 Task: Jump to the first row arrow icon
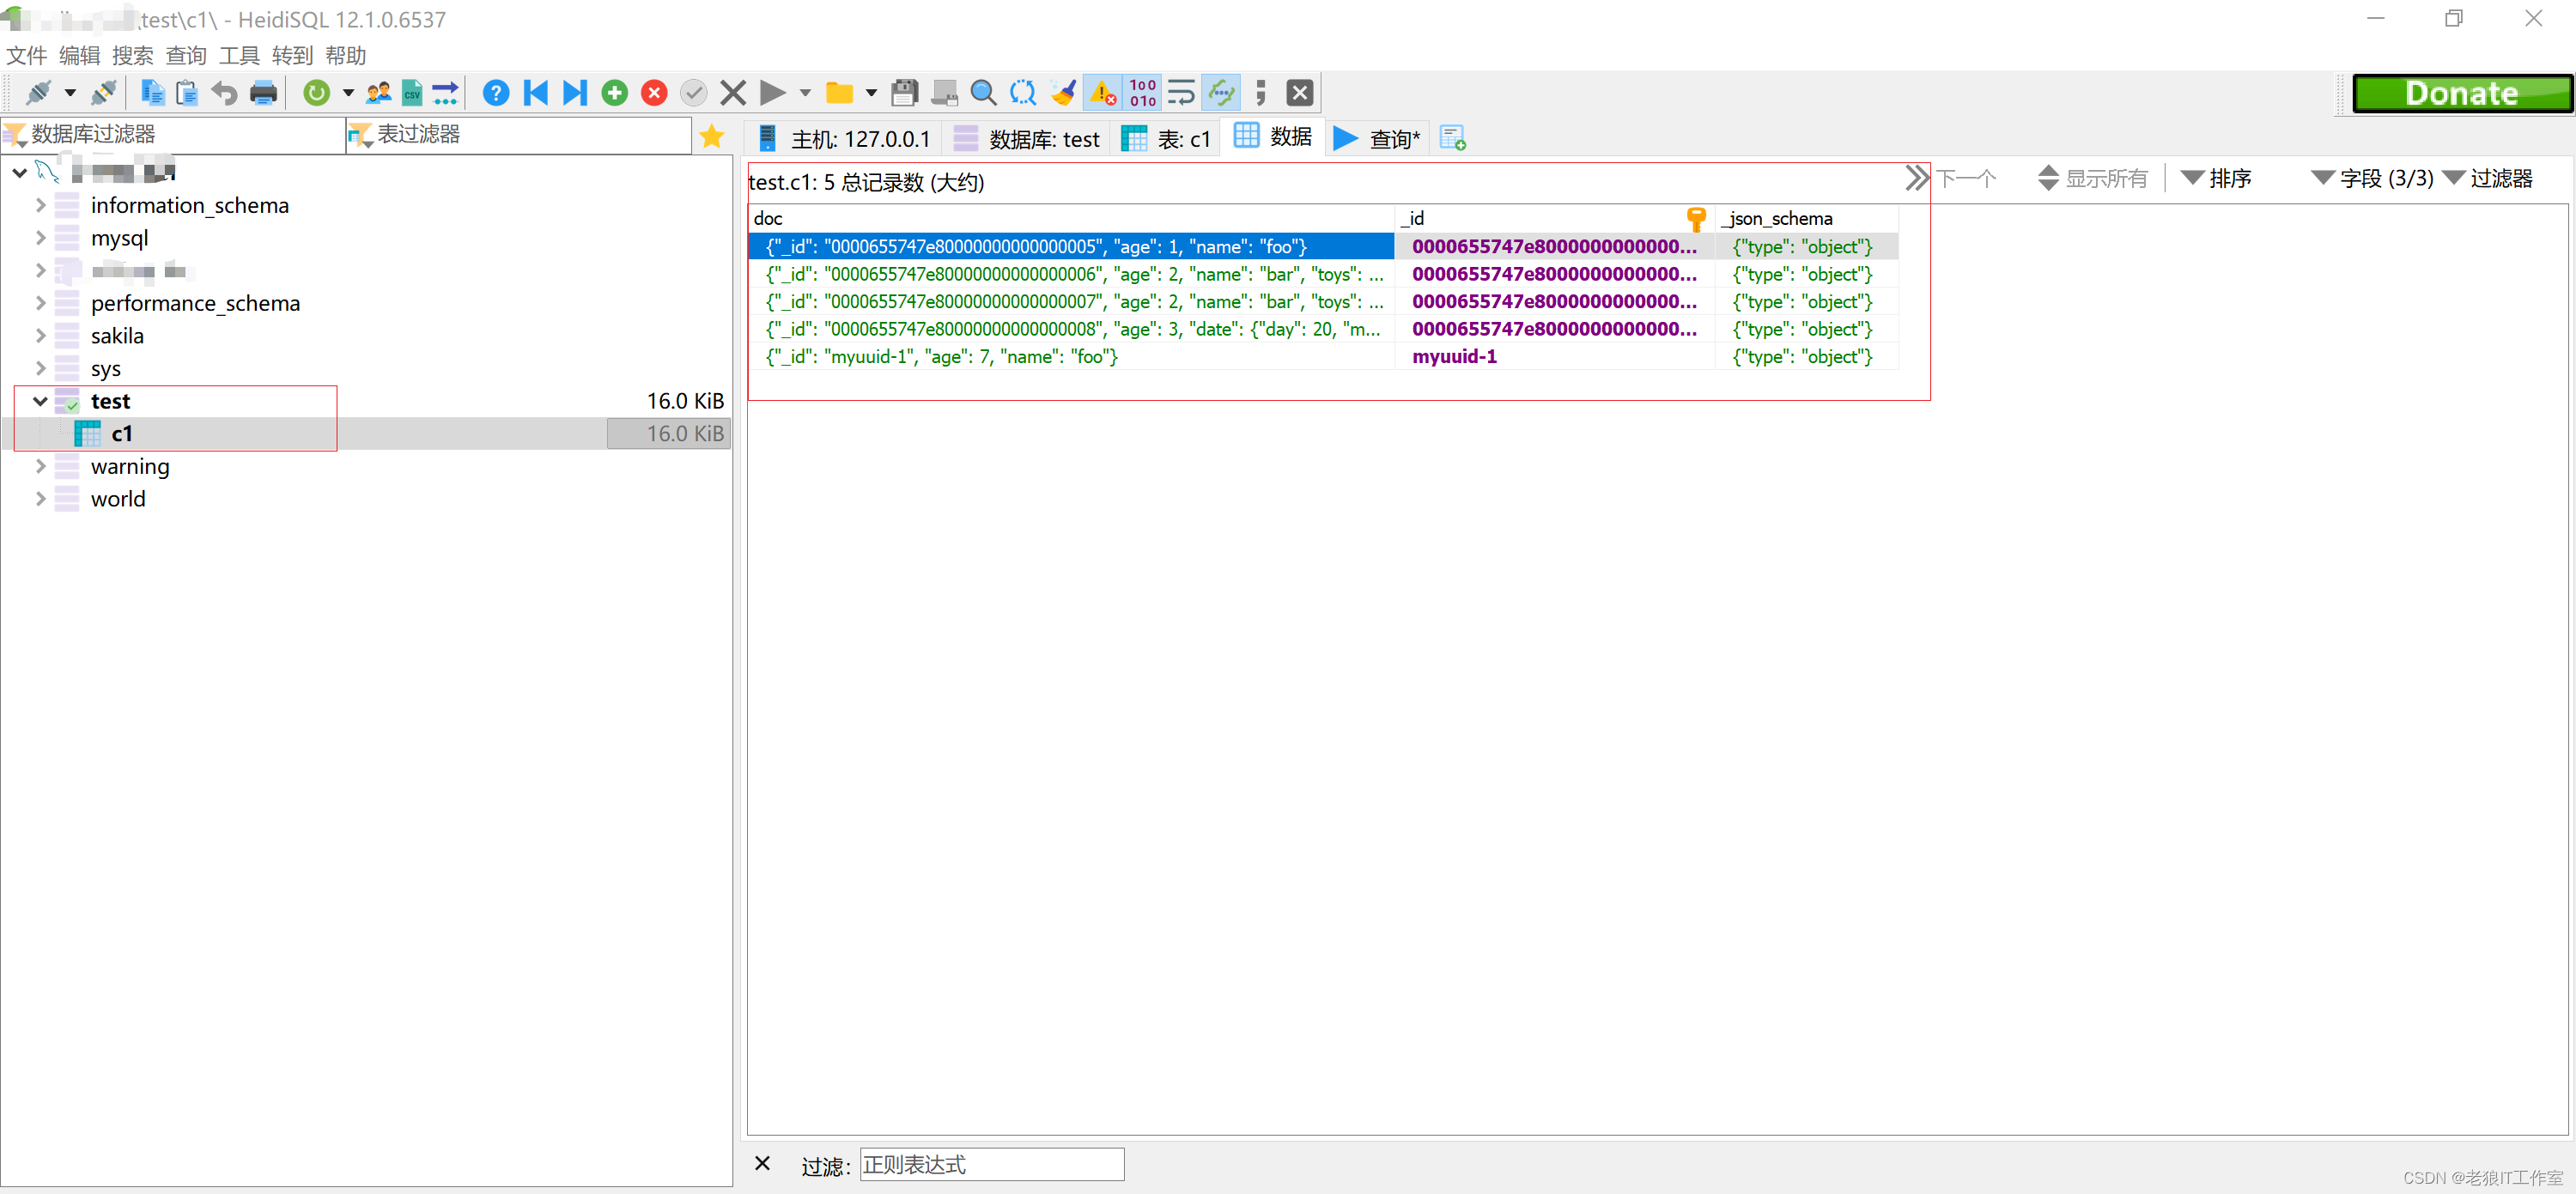[536, 93]
